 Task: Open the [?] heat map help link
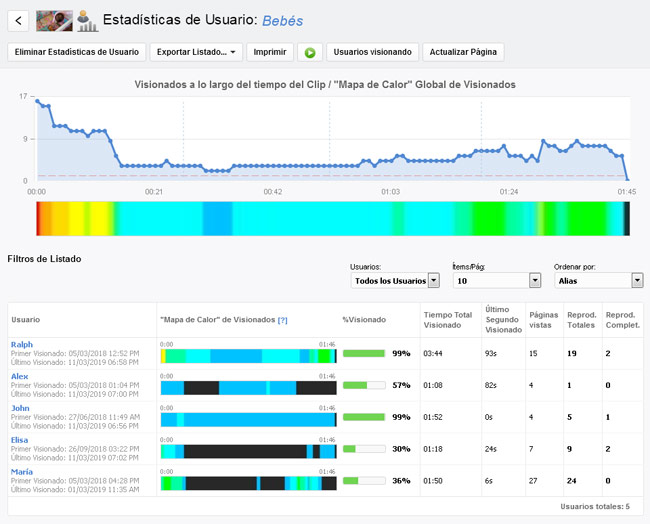(x=282, y=320)
